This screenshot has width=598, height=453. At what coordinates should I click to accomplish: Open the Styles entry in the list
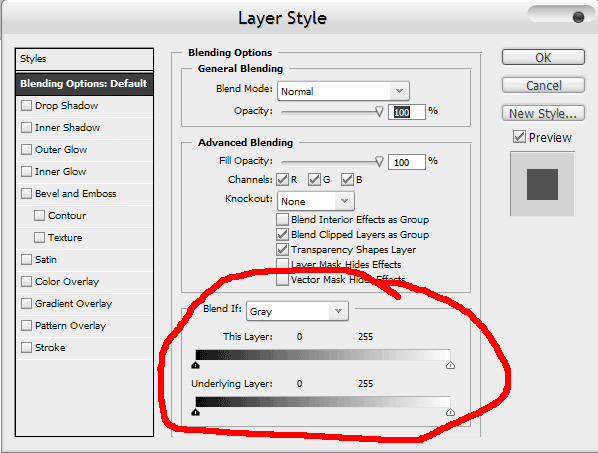(x=84, y=59)
